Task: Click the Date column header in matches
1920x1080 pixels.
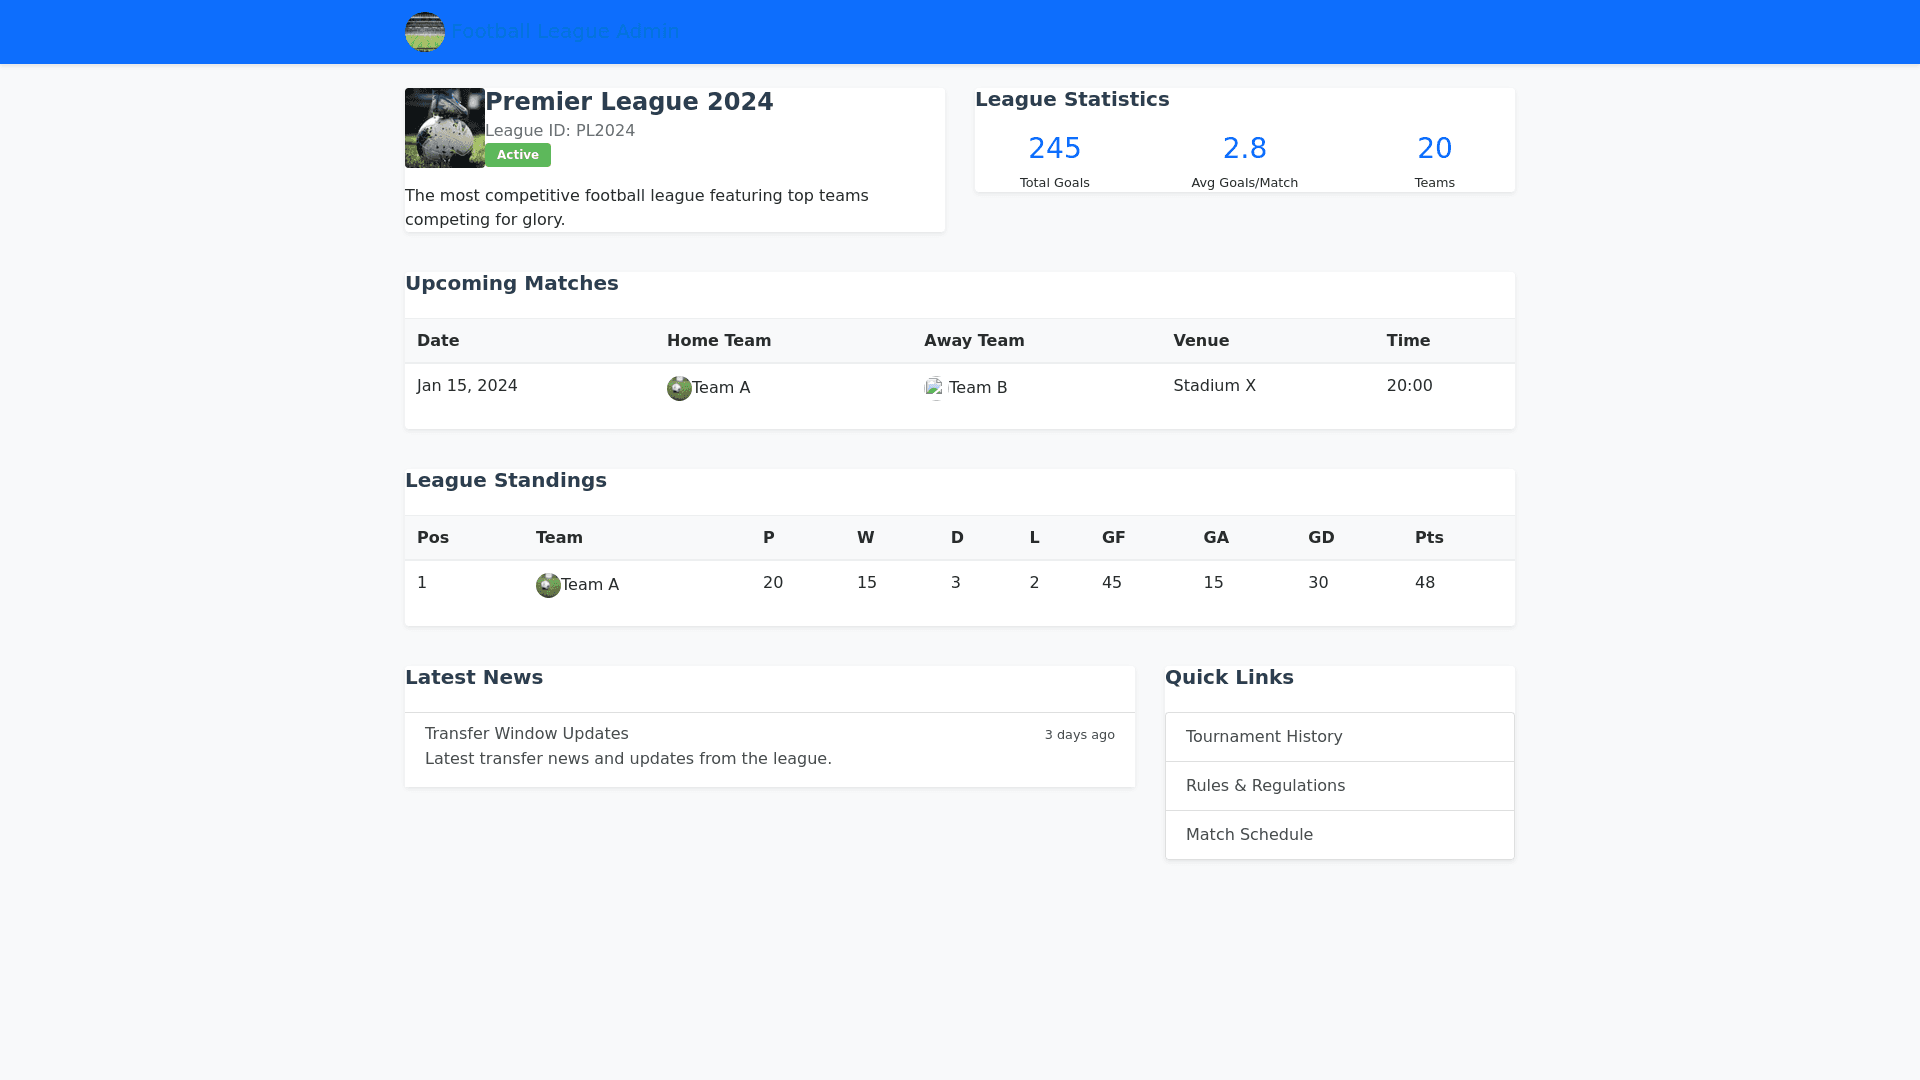Action: pos(438,341)
